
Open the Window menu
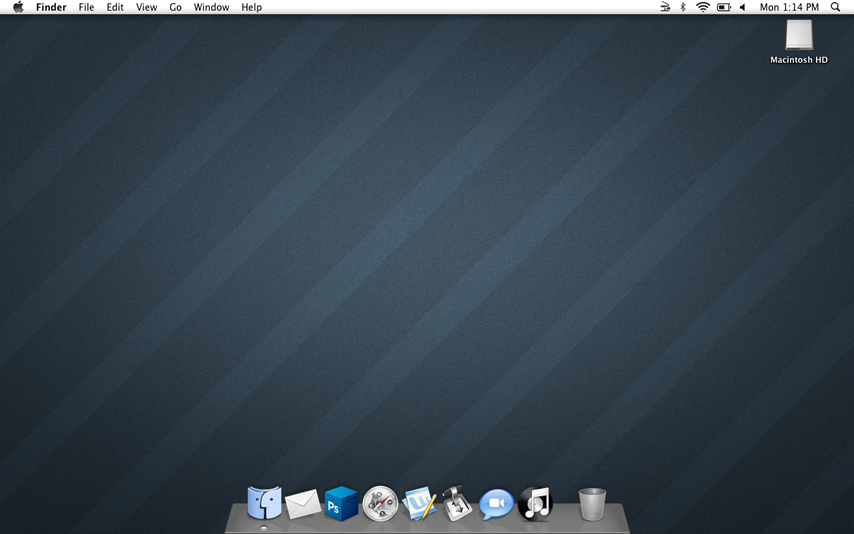[x=211, y=7]
